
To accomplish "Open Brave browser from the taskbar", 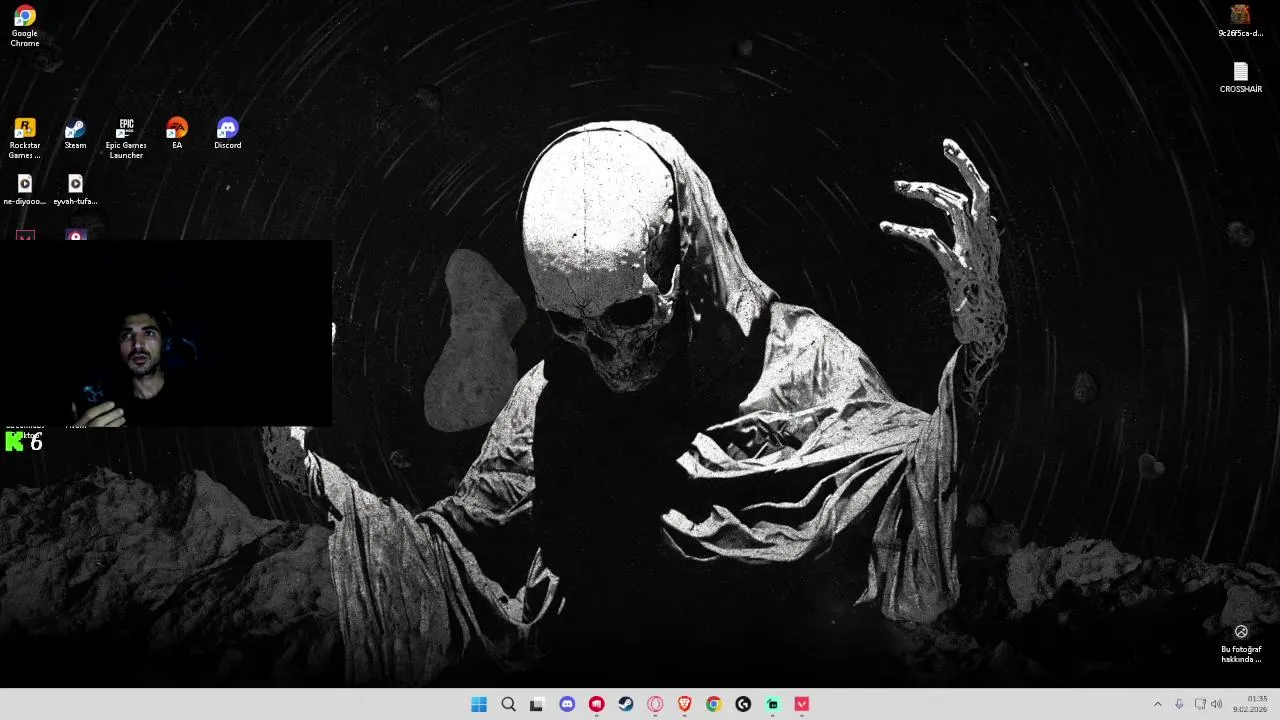I will click(x=684, y=704).
